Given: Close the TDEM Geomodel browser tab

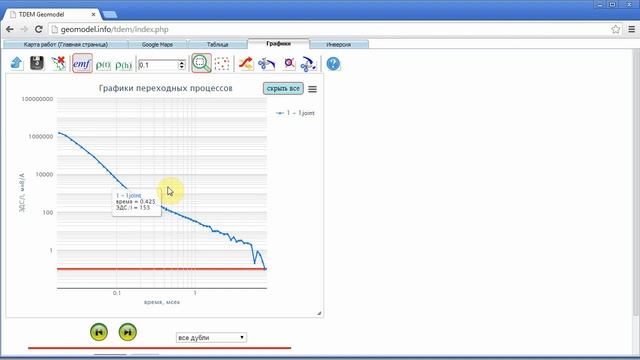Looking at the screenshot, I should 93,14.
